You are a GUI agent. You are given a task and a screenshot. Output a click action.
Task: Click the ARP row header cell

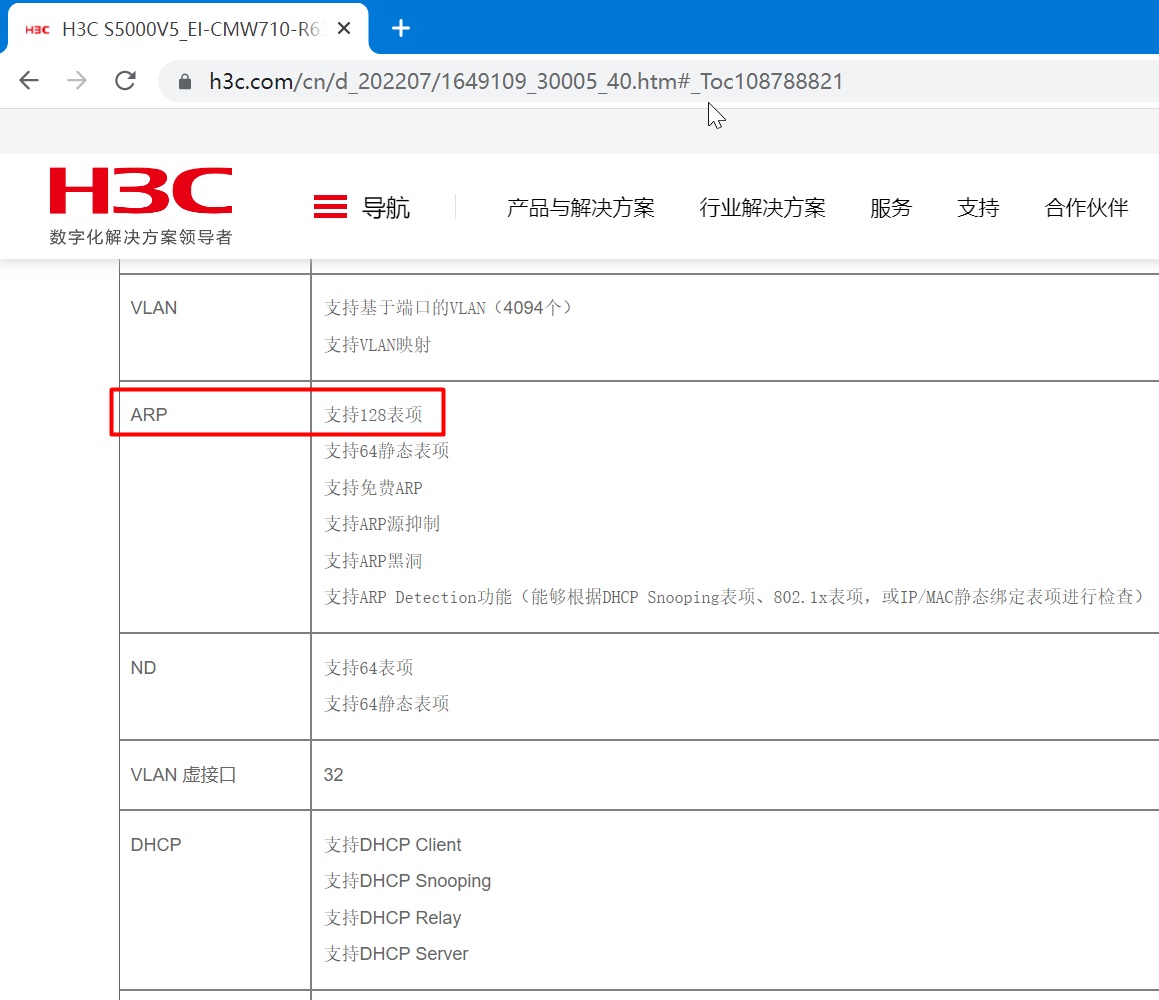215,507
